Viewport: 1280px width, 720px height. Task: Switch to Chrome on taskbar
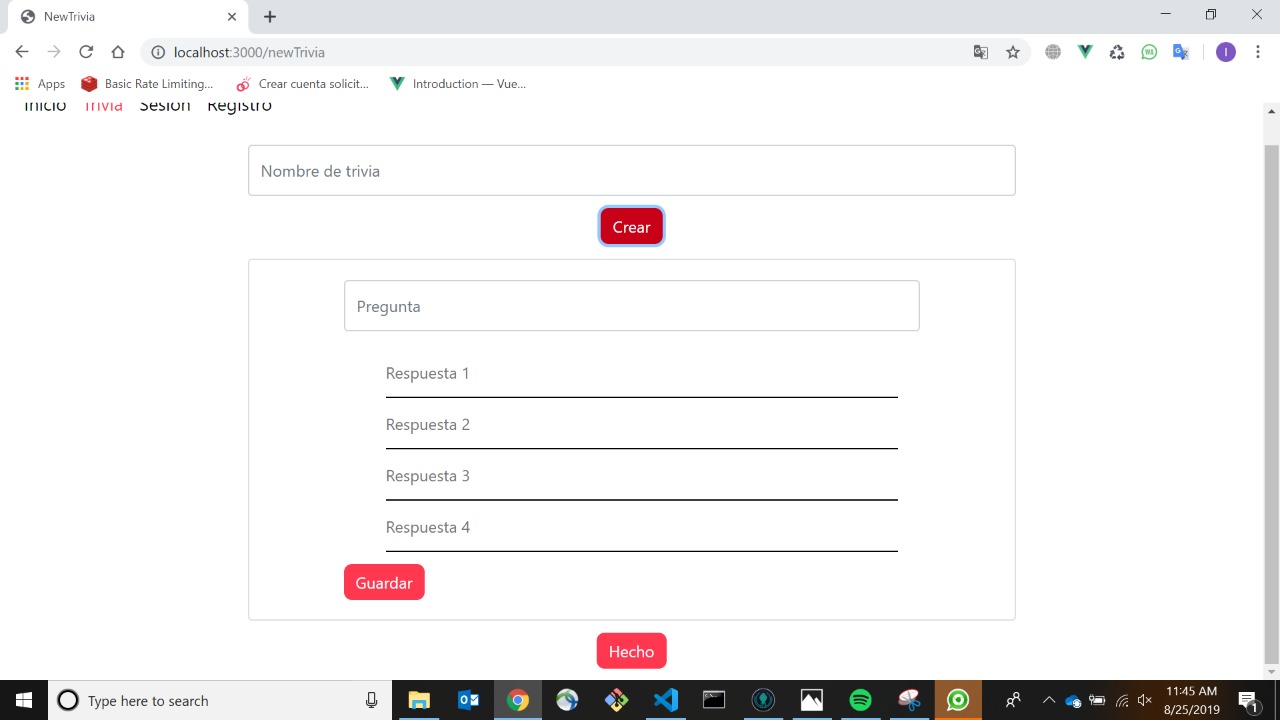point(517,700)
